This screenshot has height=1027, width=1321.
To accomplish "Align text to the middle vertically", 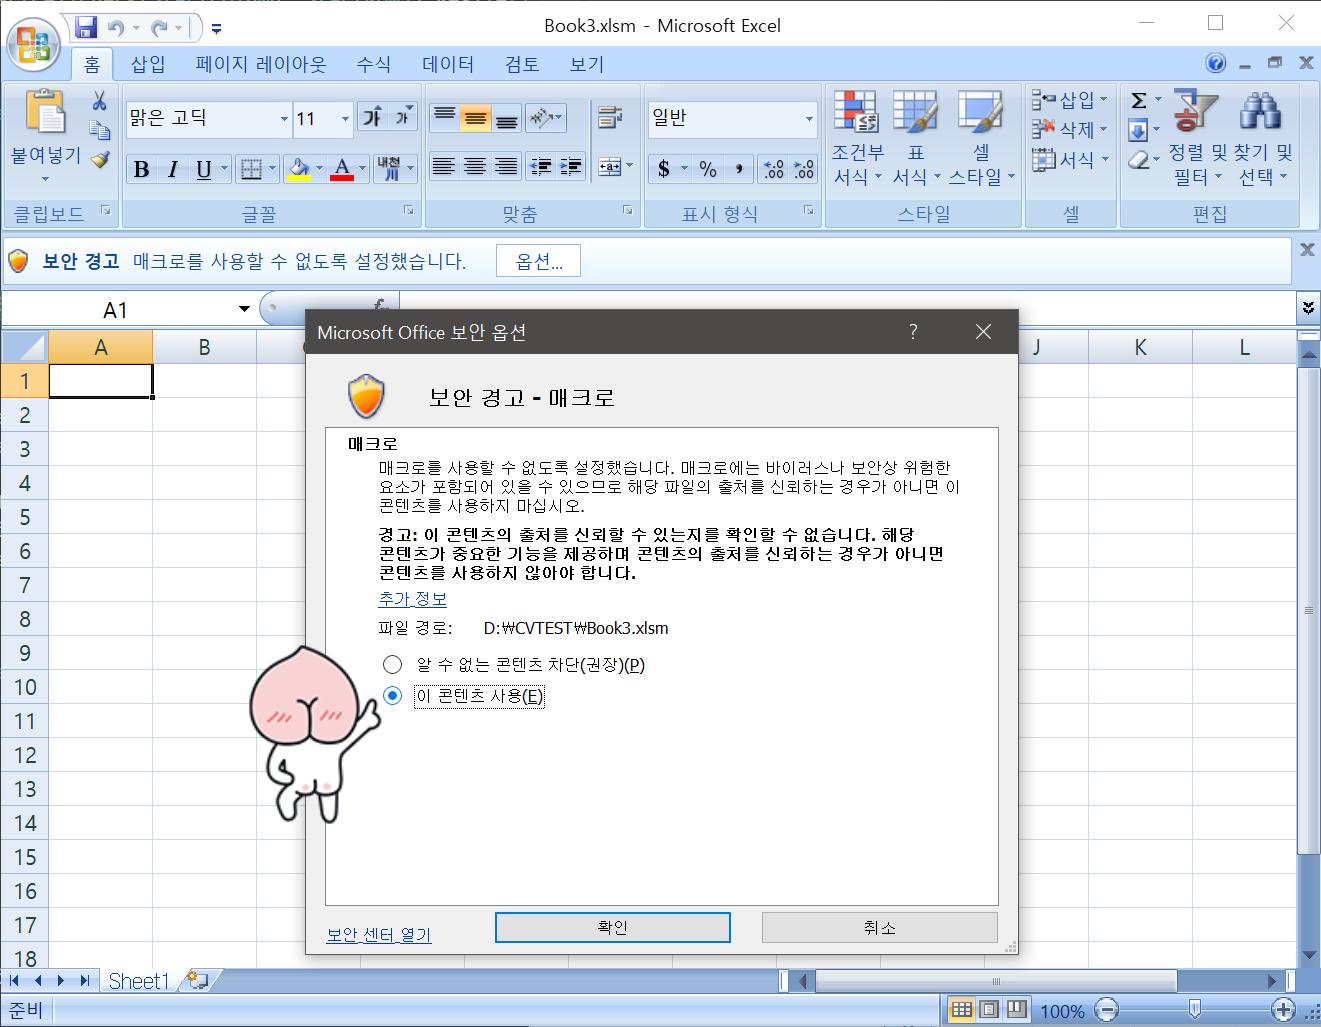I will coord(476,117).
